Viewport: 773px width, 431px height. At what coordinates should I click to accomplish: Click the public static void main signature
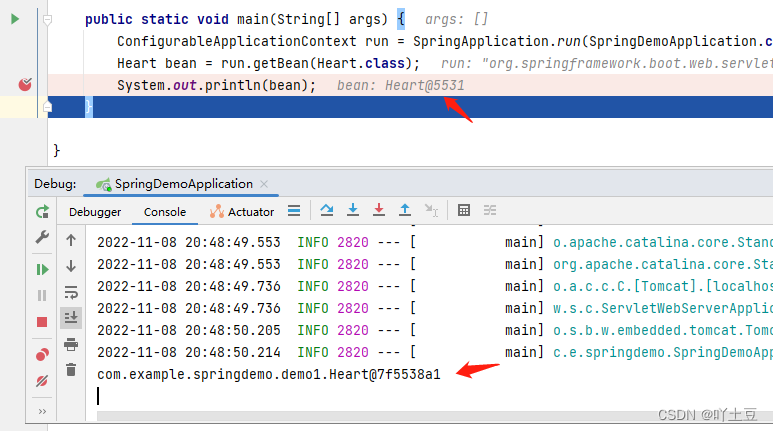(237, 19)
